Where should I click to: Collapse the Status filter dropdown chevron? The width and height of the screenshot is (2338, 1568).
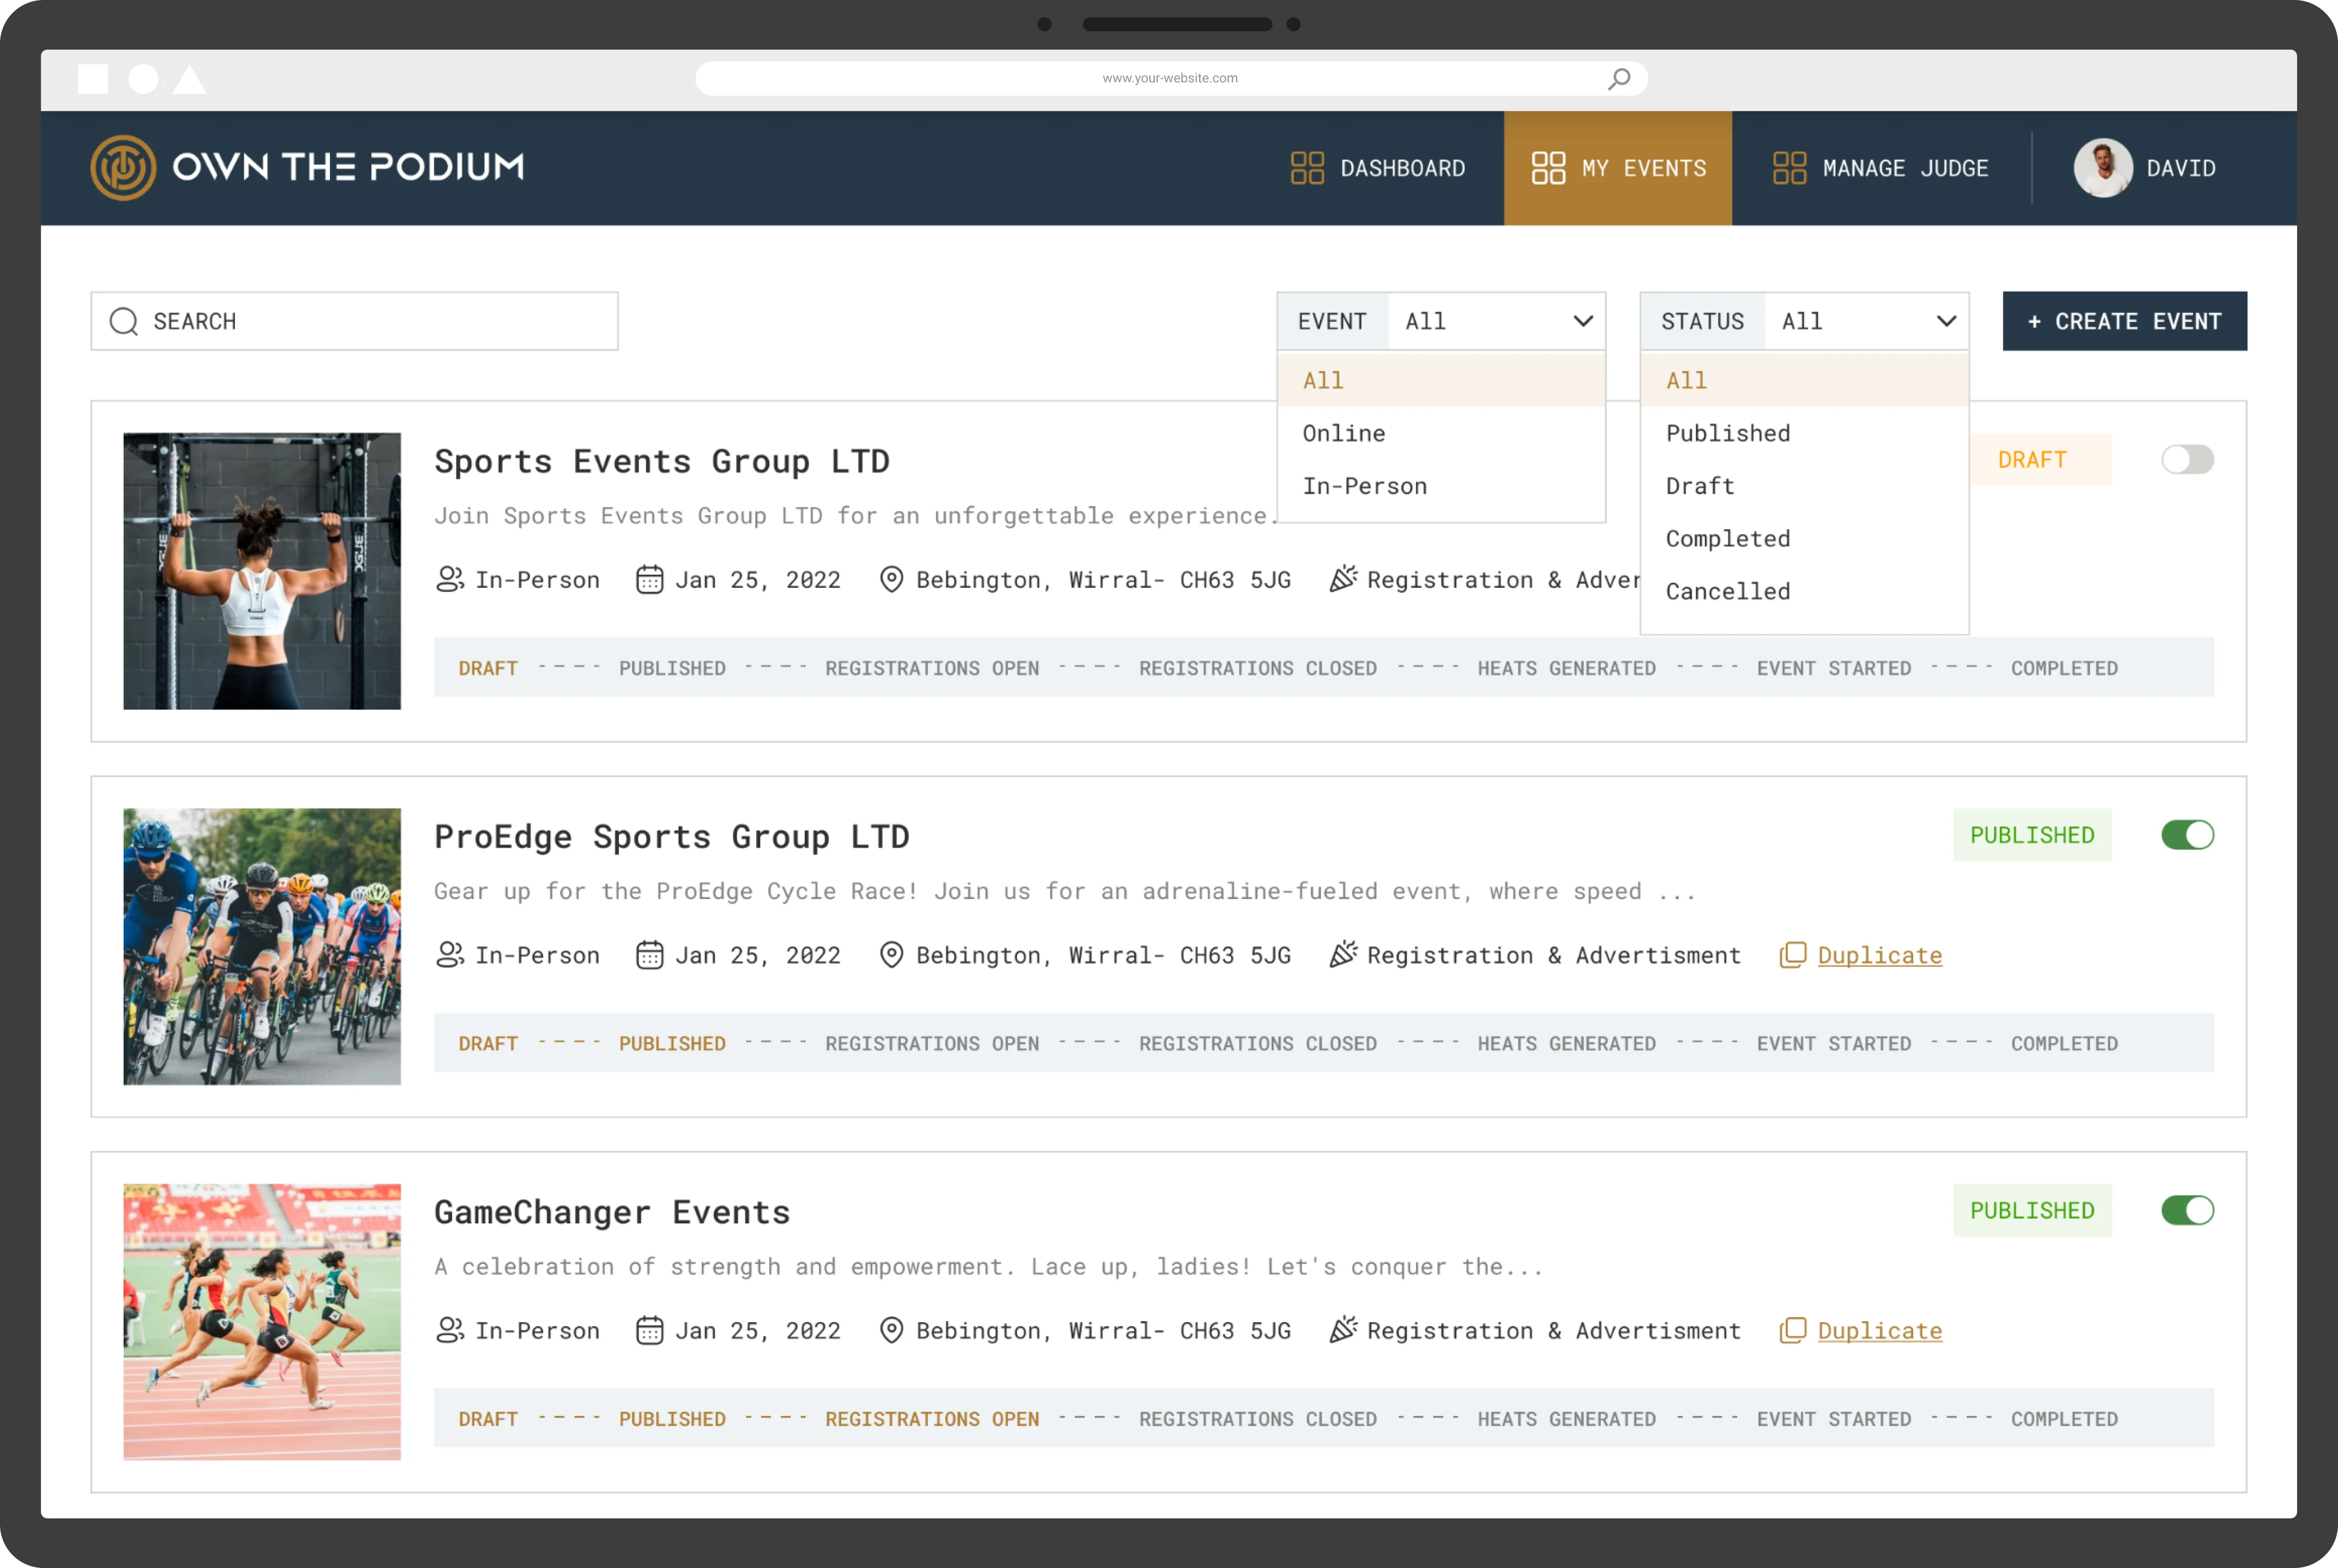(1946, 321)
